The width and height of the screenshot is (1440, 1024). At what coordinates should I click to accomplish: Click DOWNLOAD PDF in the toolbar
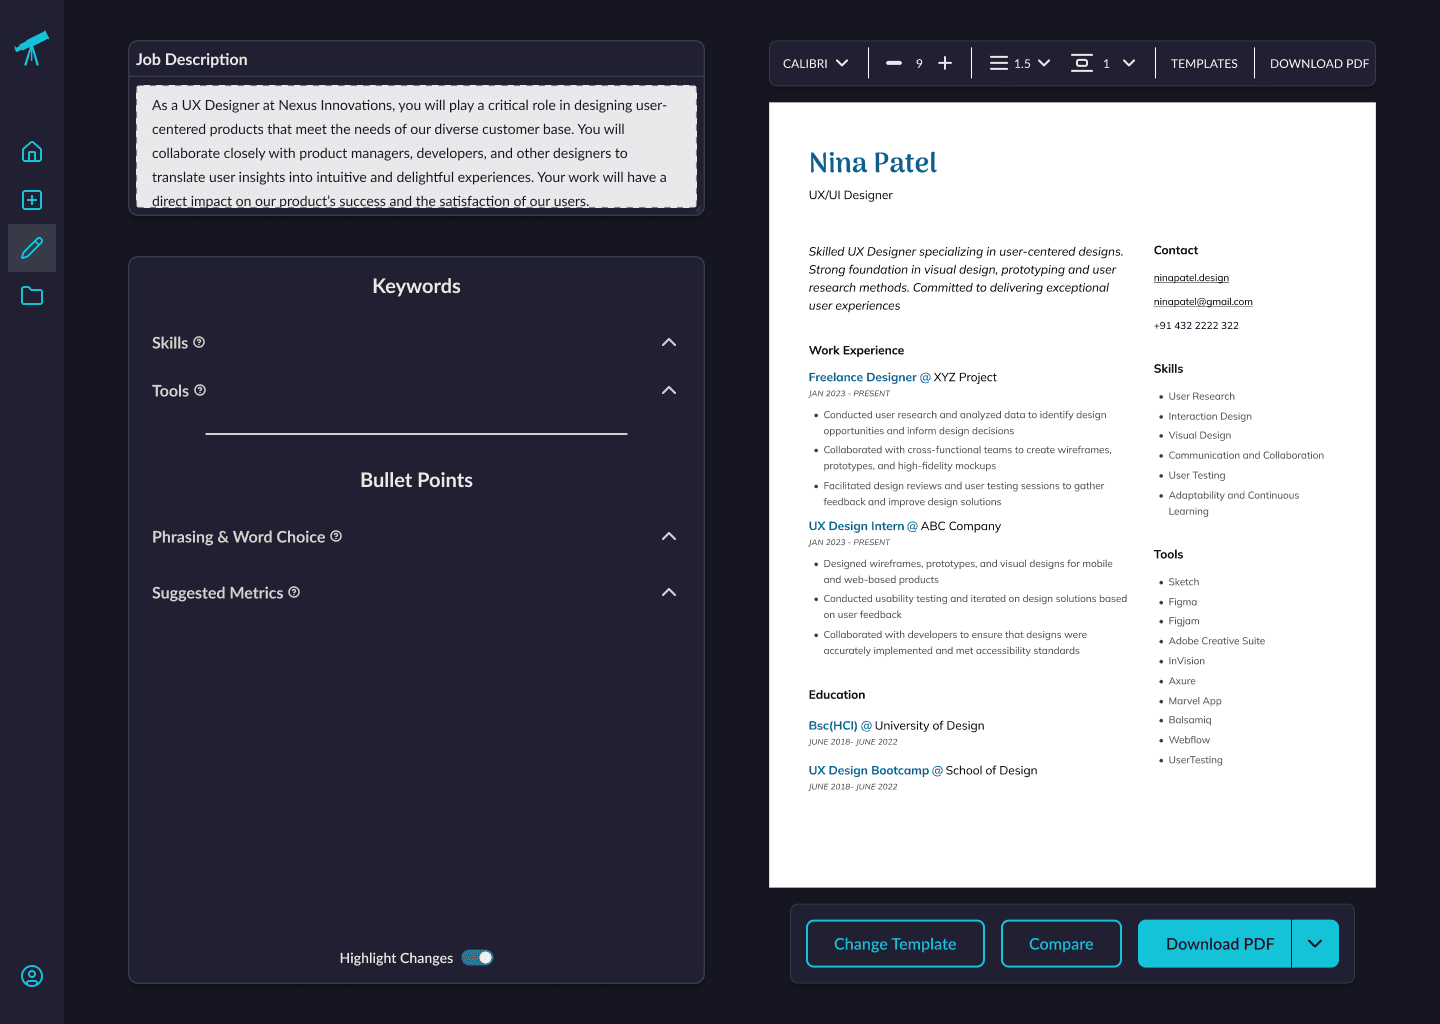1319,63
